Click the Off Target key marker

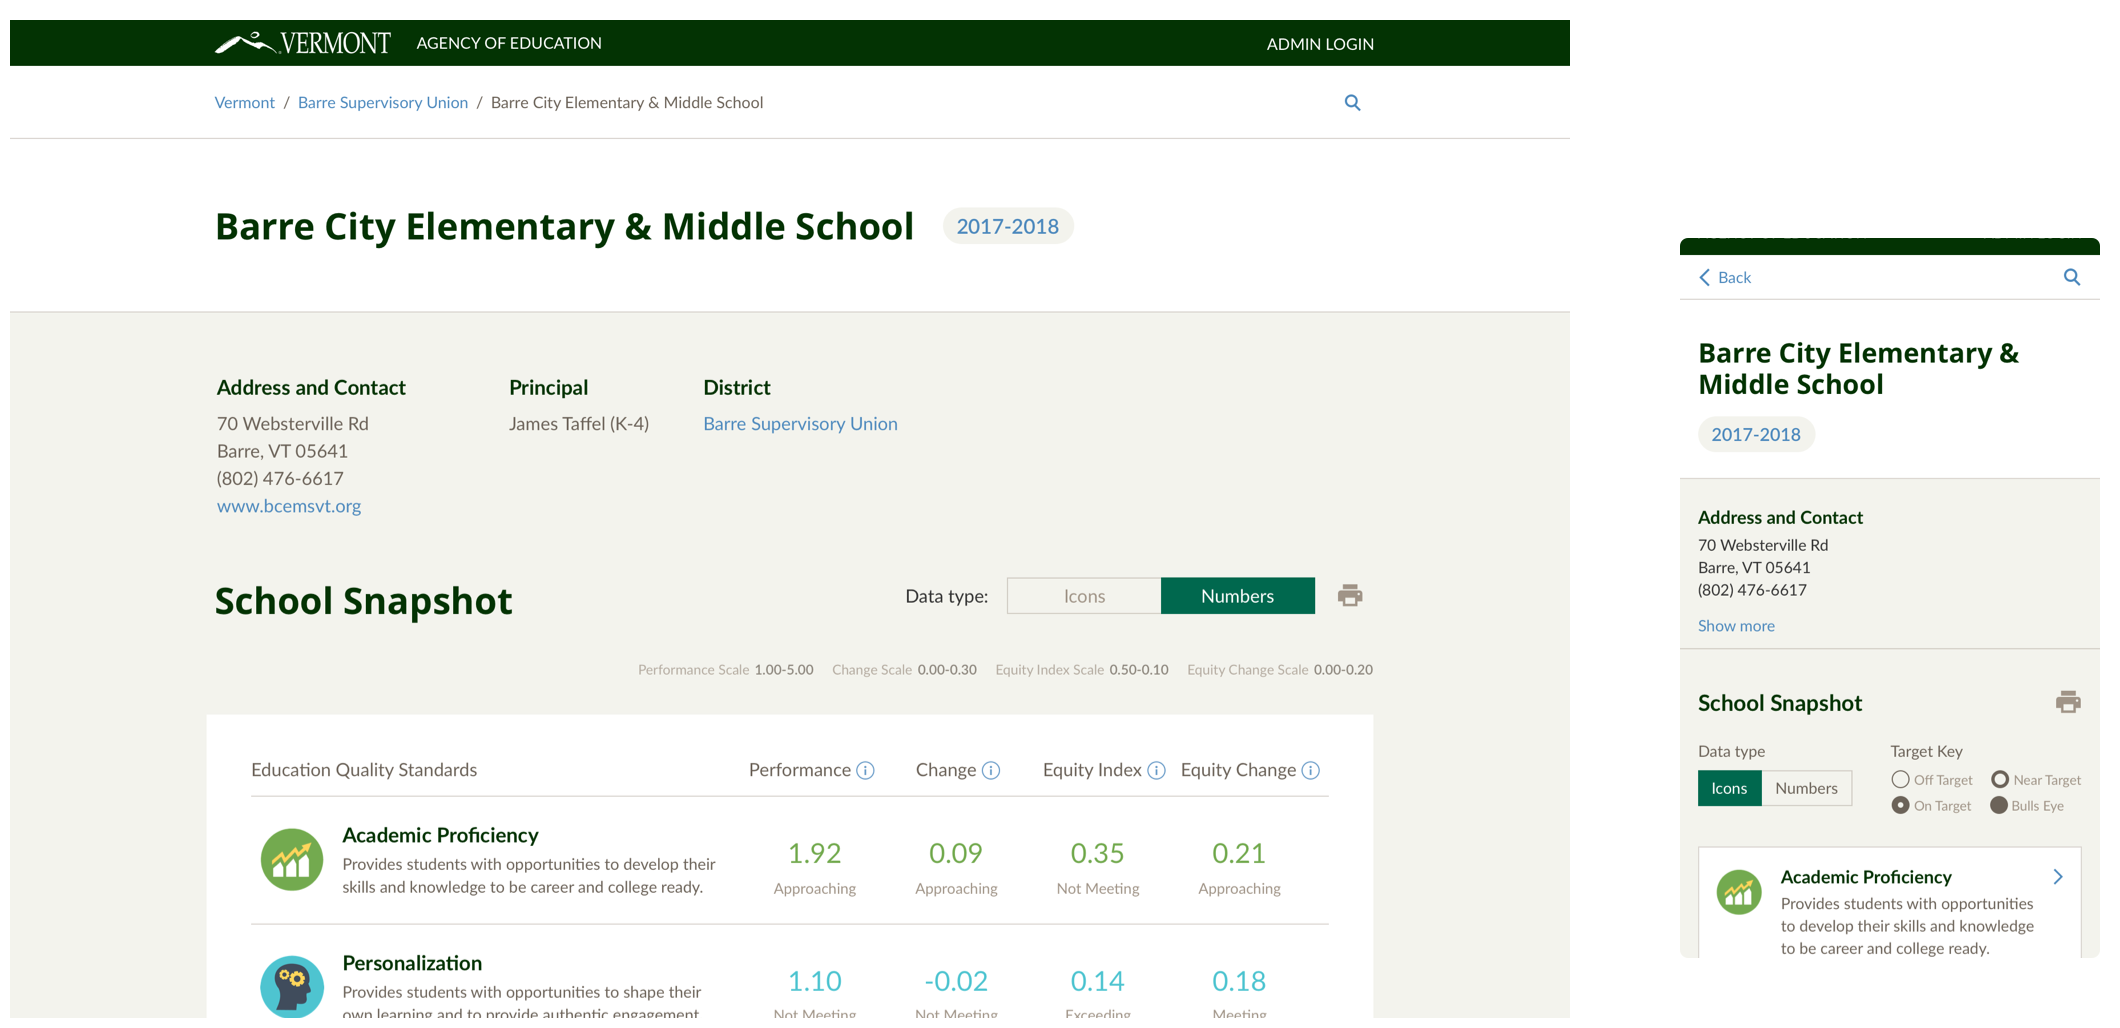pos(1900,779)
